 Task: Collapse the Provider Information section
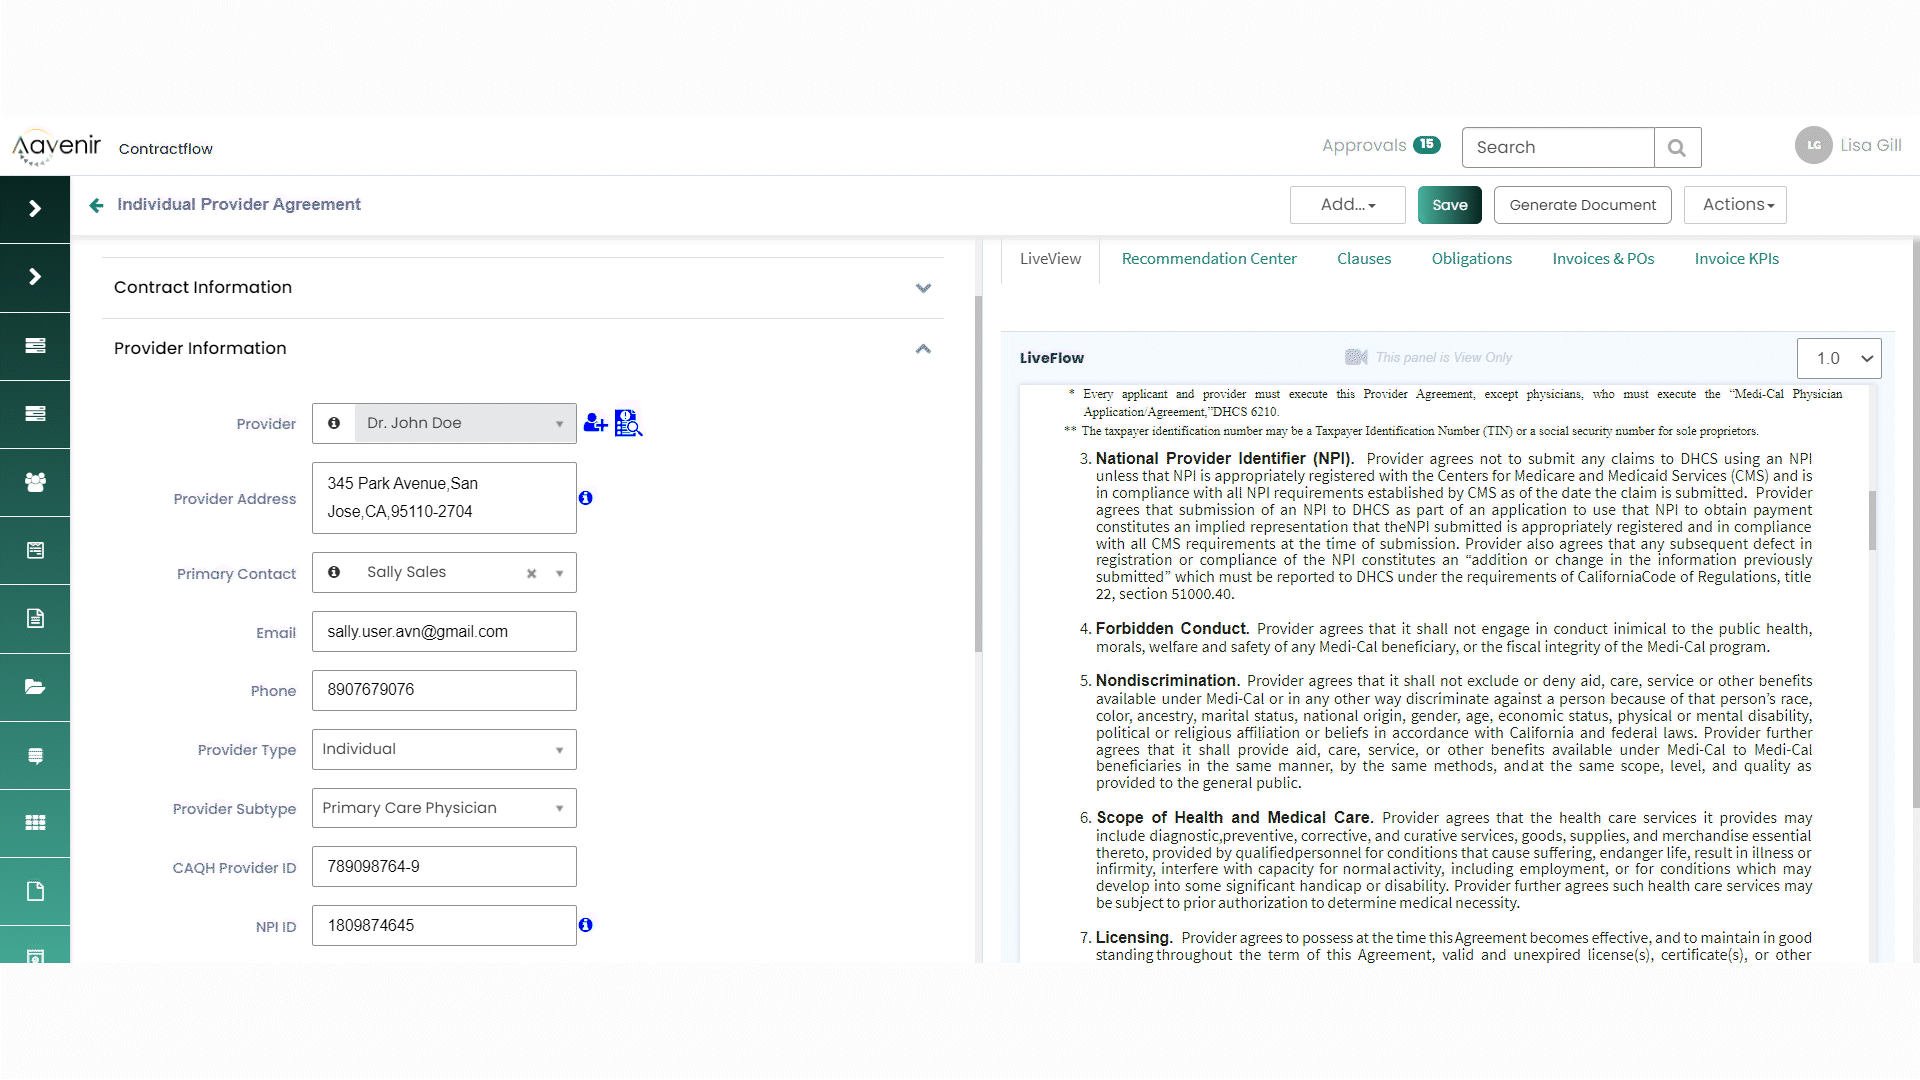tap(923, 349)
